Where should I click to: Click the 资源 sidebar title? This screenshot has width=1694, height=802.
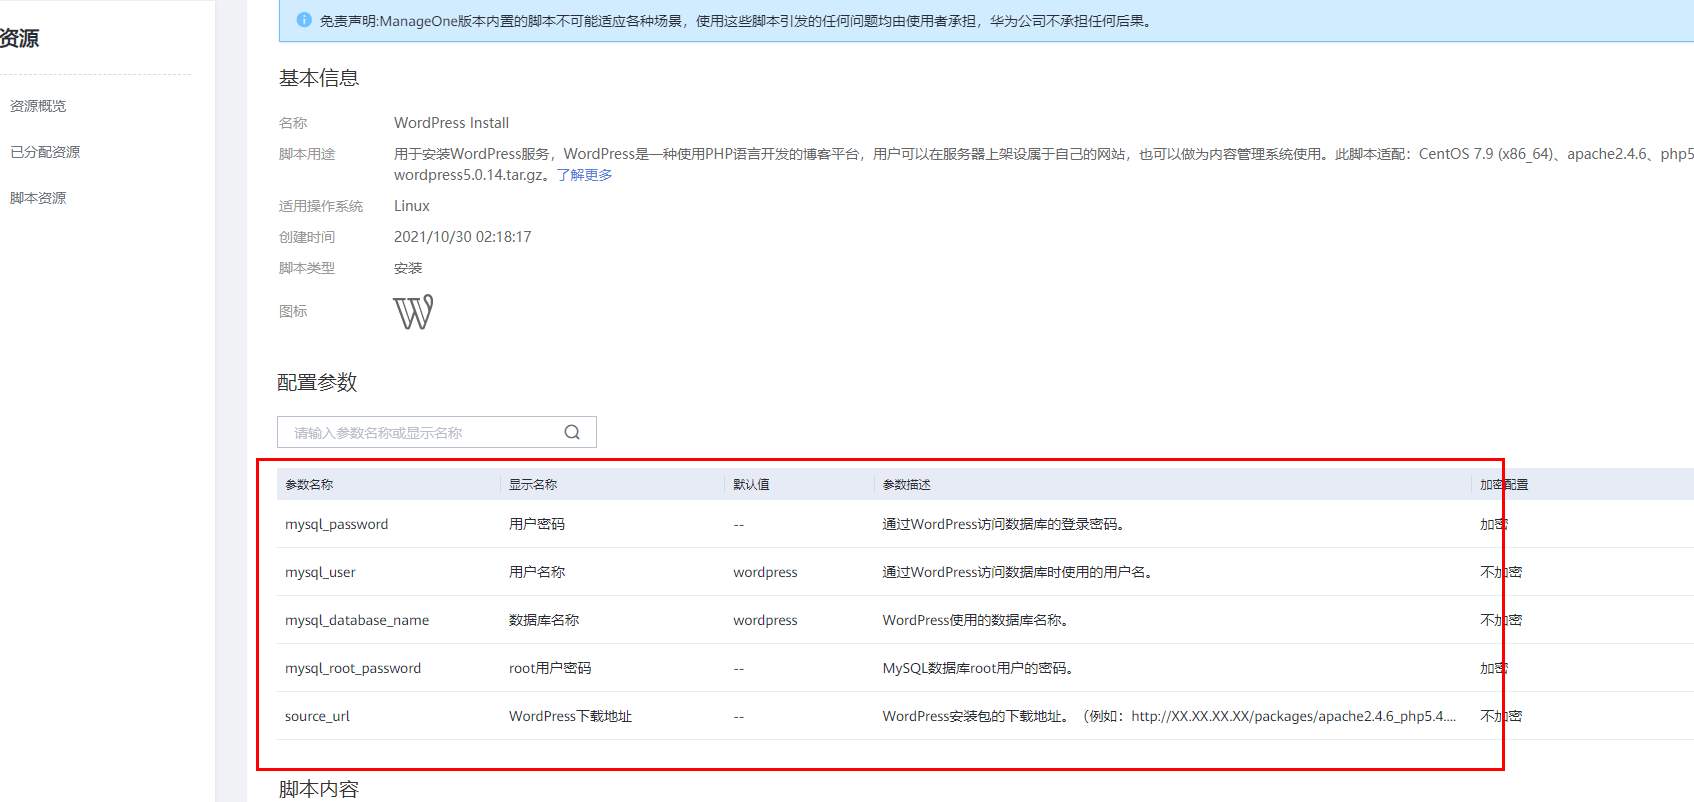click(19, 38)
